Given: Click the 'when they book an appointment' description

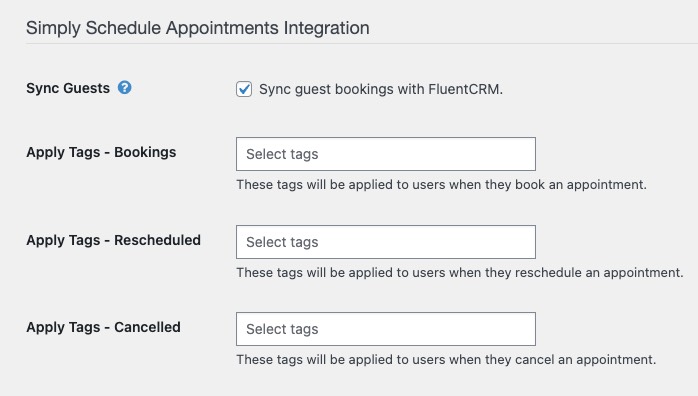Looking at the screenshot, I should pyautogui.click(x=442, y=185).
